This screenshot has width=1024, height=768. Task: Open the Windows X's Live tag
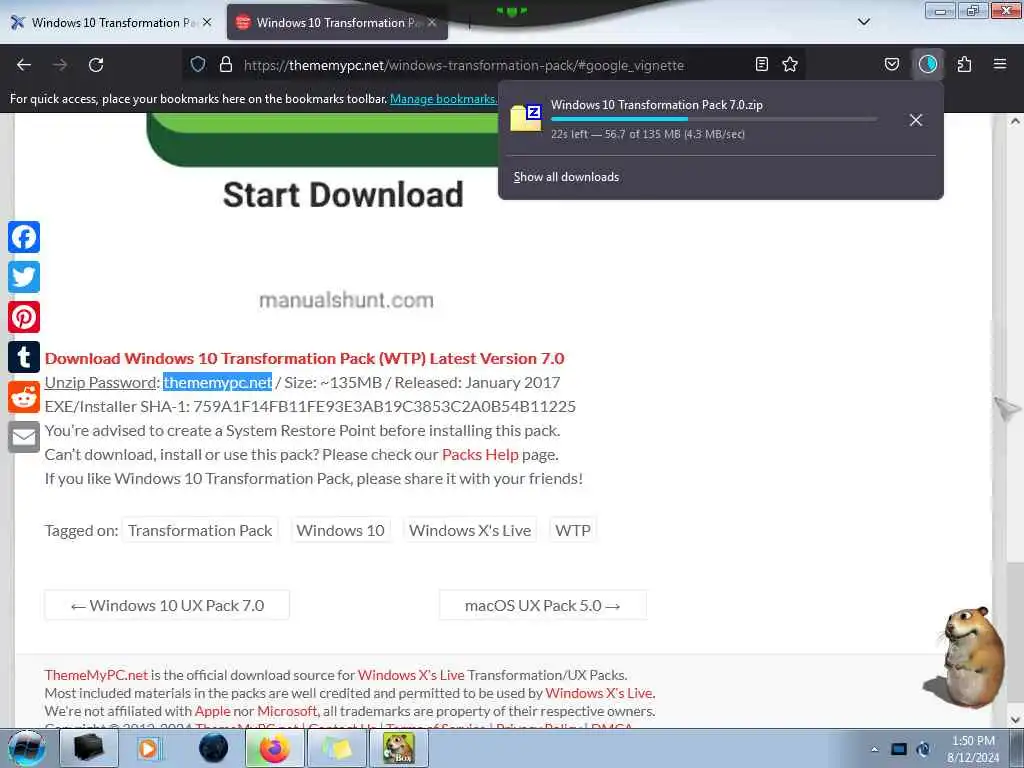470,530
